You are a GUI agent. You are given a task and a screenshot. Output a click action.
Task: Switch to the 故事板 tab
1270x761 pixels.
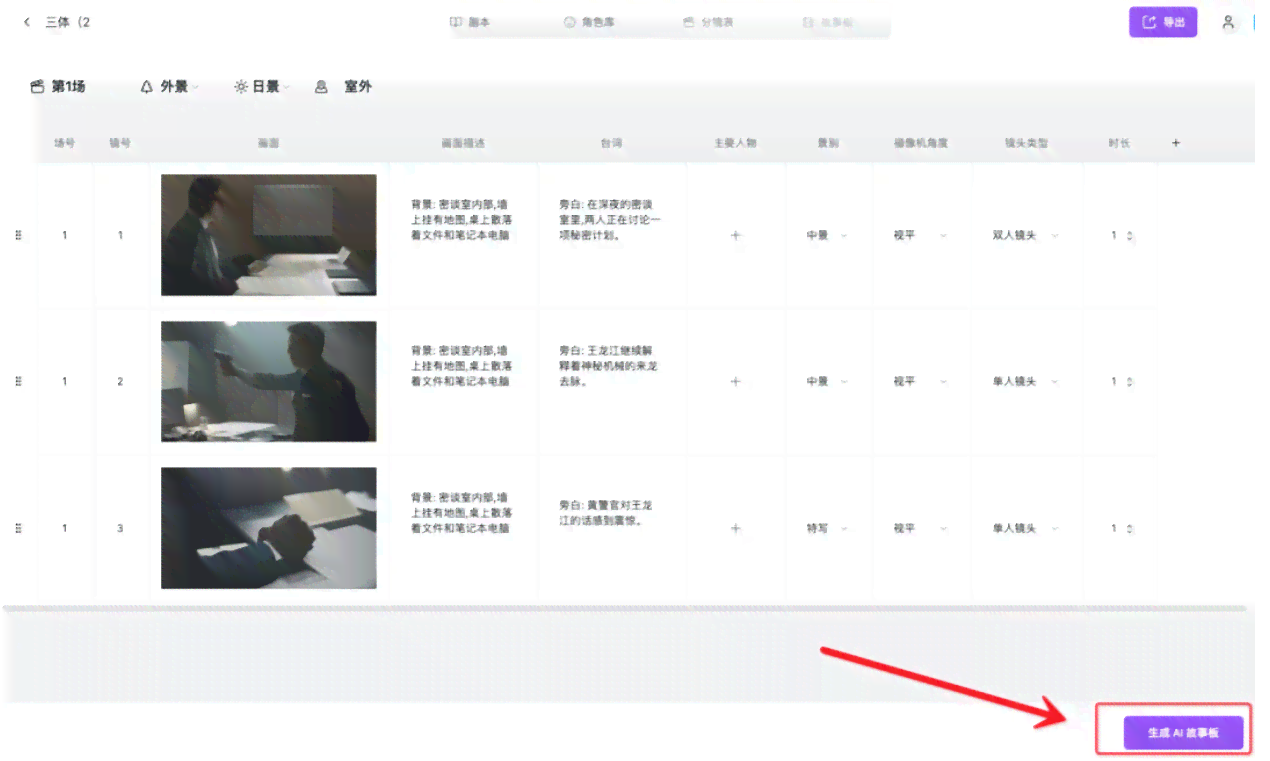828,22
